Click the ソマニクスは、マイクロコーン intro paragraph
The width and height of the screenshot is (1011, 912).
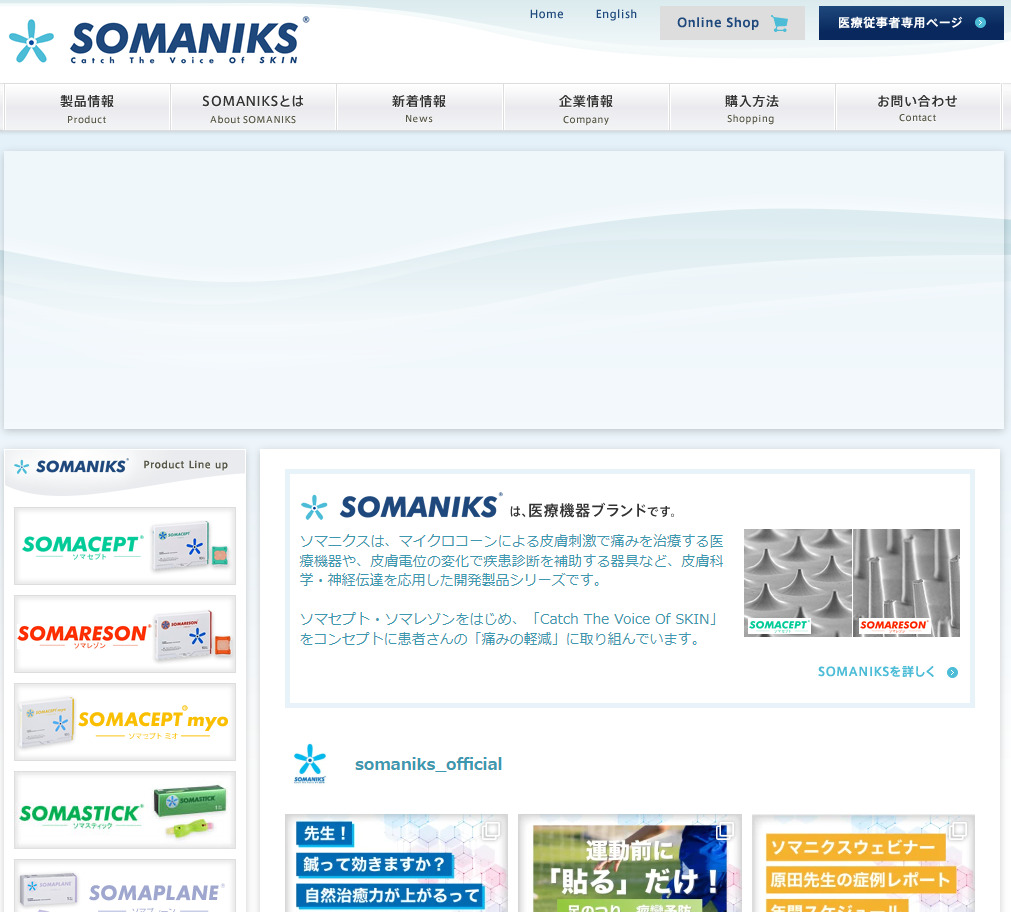click(x=511, y=560)
